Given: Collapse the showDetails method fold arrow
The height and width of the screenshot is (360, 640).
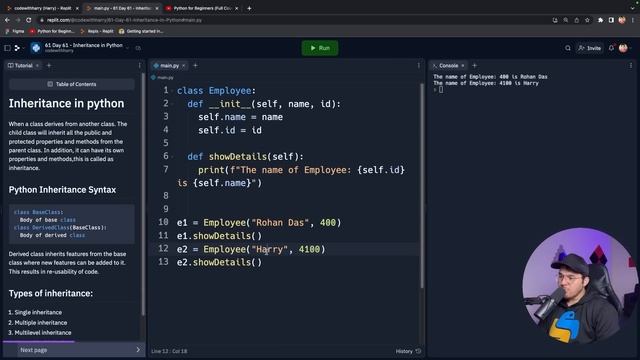Looking at the screenshot, I should (x=173, y=156).
